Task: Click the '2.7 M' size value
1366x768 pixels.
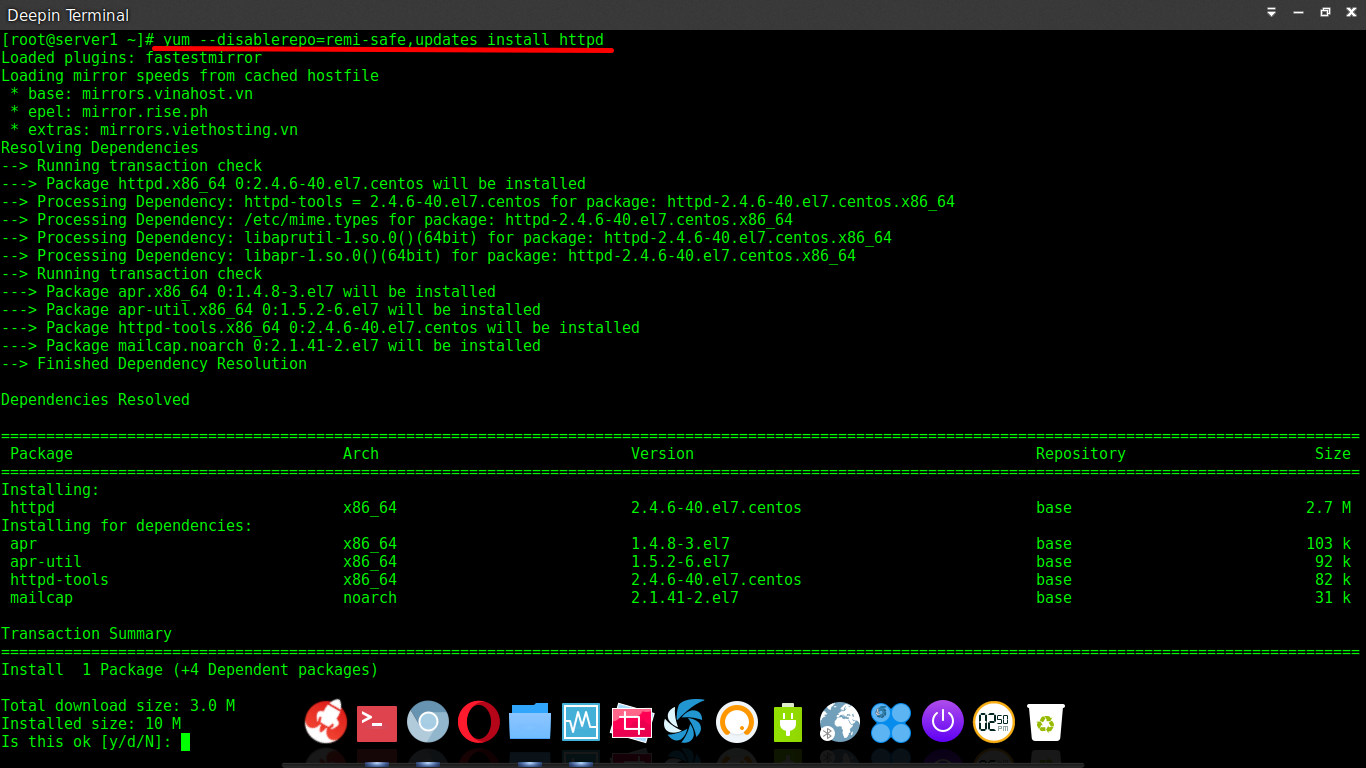Action: (1328, 508)
